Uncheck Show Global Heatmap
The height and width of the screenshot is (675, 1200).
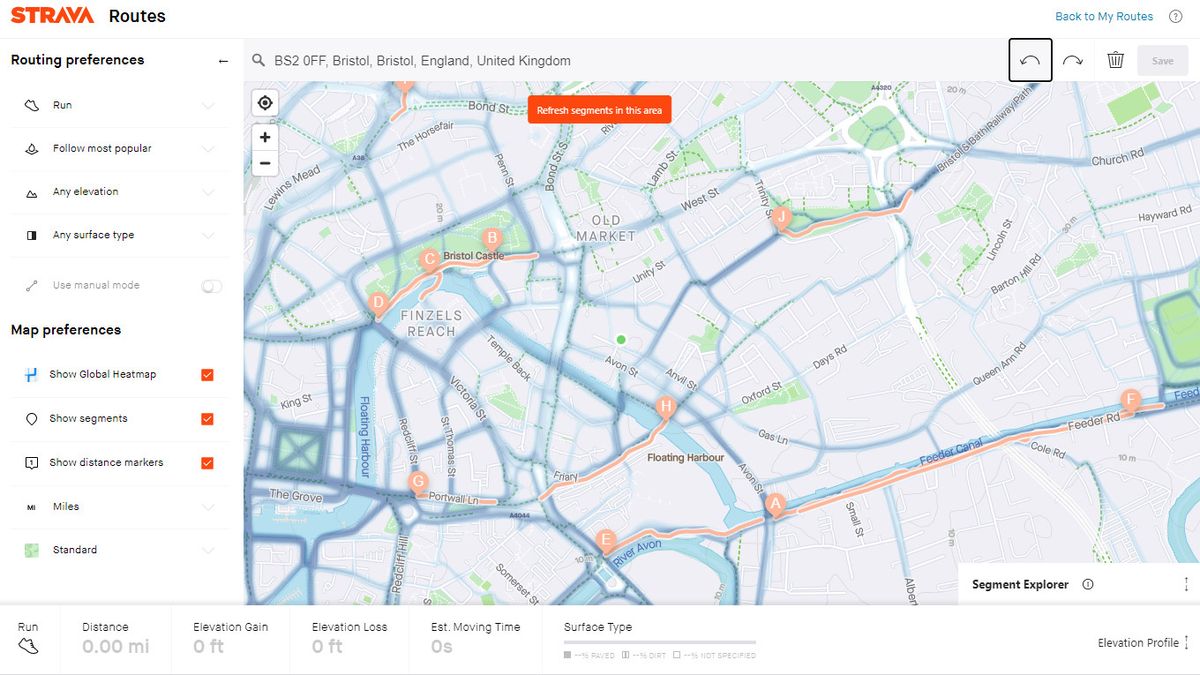click(x=207, y=374)
